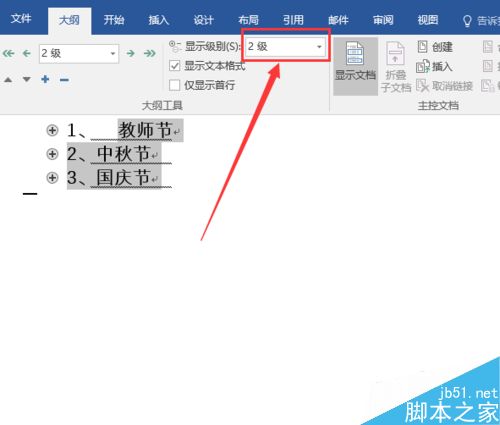Screen dimensions: 500x425
Task: Click the 显示文档 button
Action: [x=355, y=66]
